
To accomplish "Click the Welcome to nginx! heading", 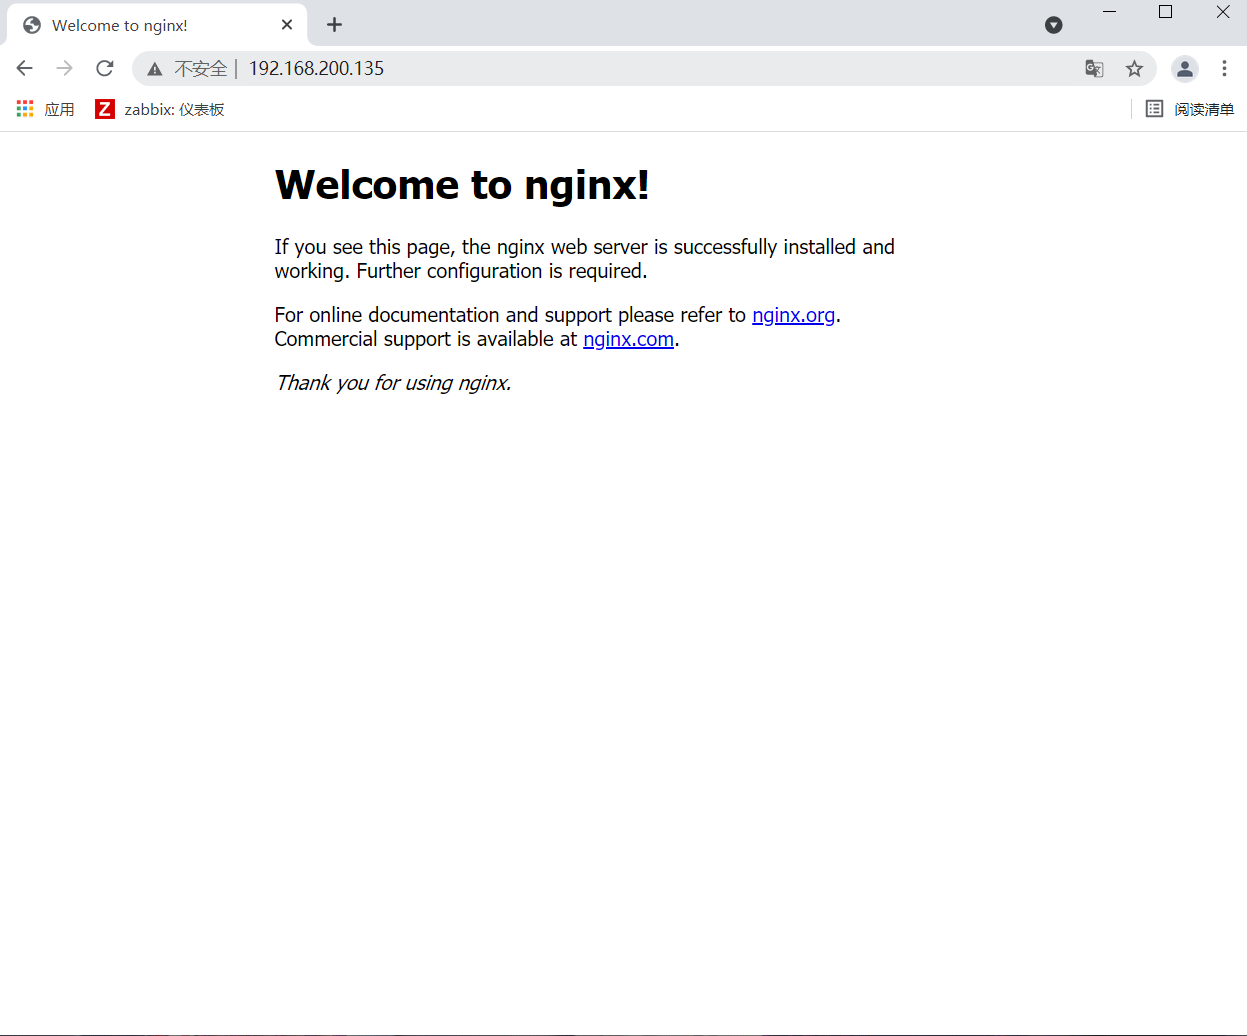I will 462,185.
